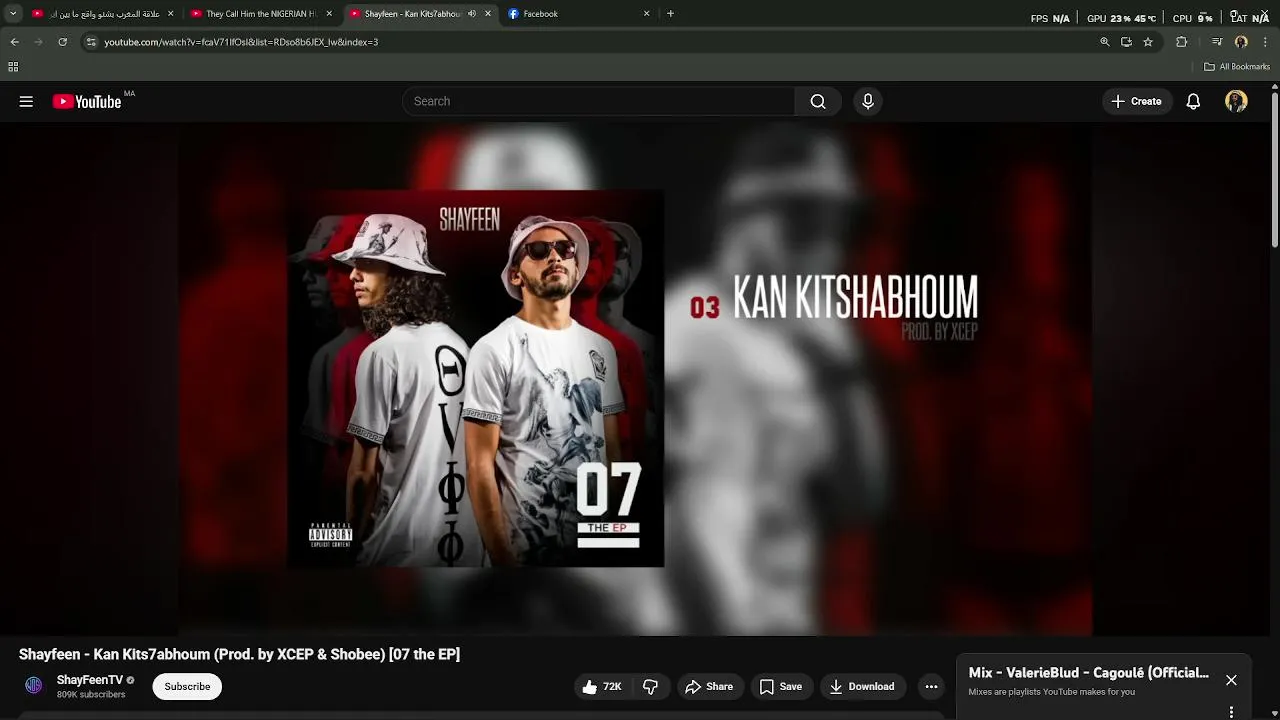Screen dimensions: 1280x720
Task: Close the Shayfeen tab
Action: click(x=488, y=14)
